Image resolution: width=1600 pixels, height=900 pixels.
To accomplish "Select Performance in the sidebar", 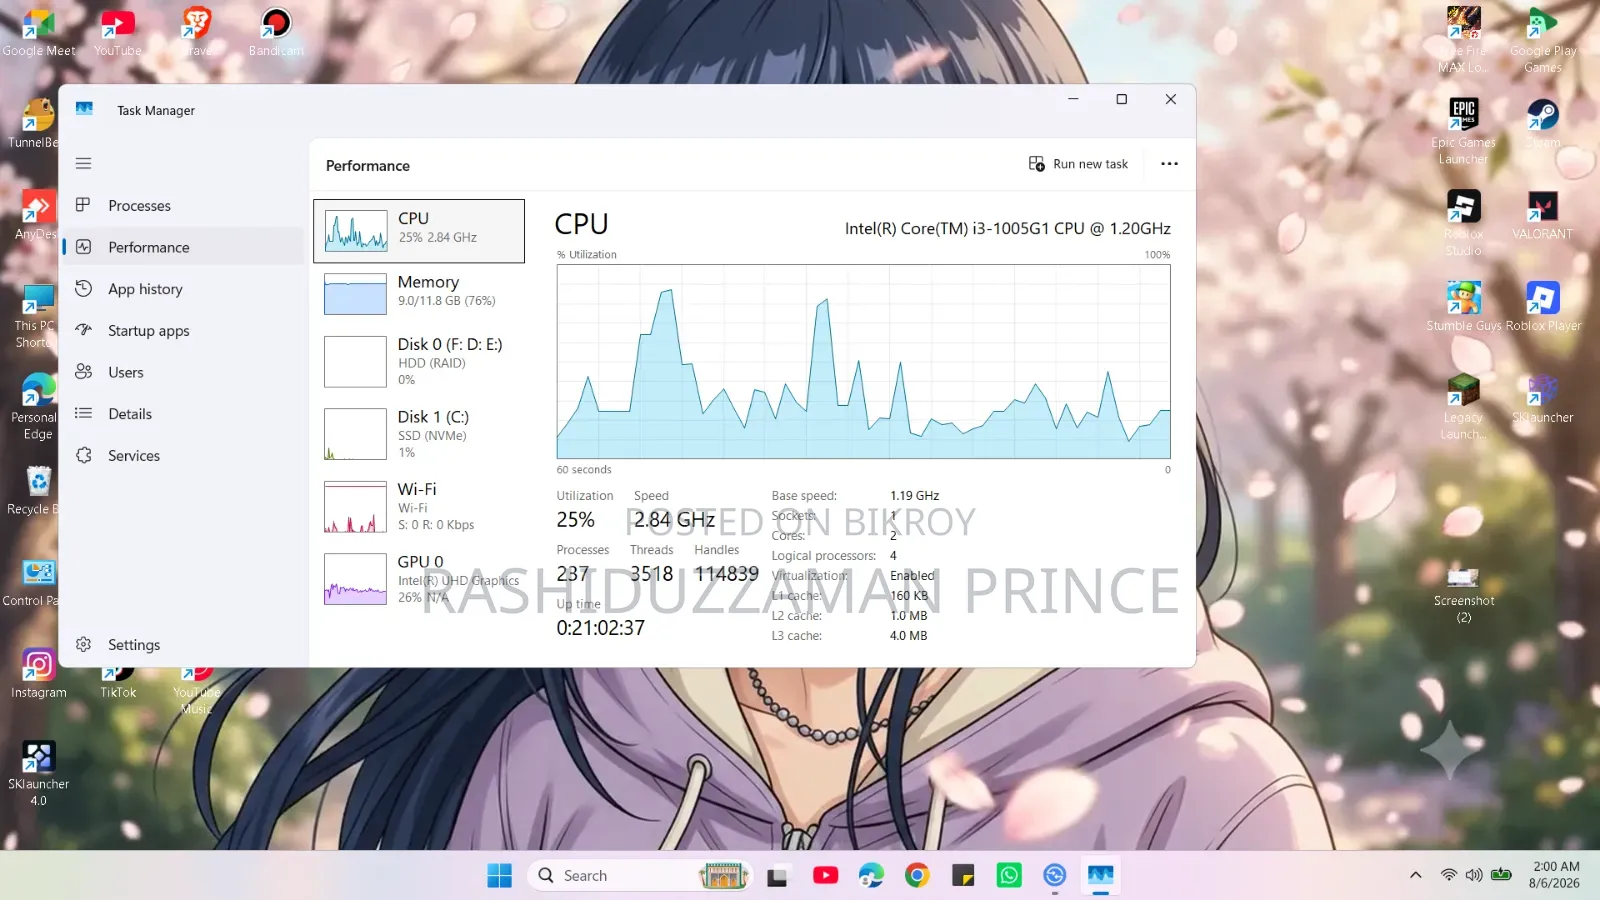I will coord(184,247).
